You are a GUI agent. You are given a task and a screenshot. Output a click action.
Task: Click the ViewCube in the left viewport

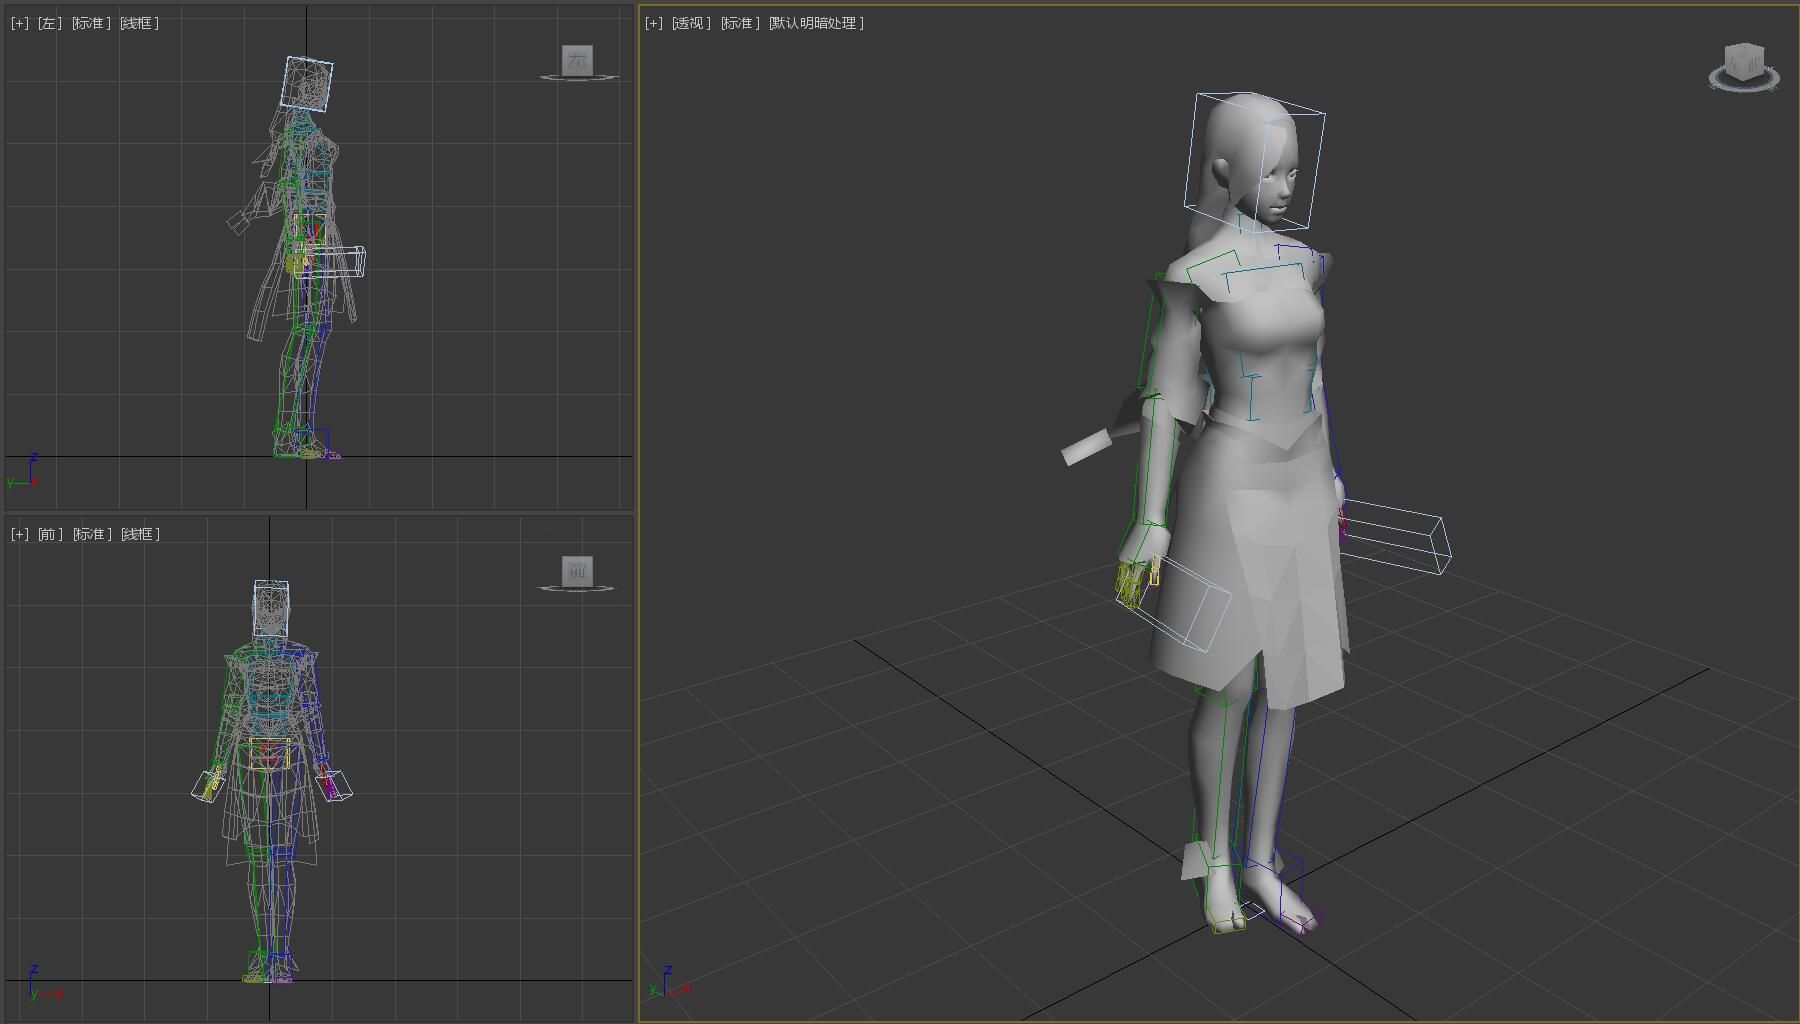[x=577, y=61]
